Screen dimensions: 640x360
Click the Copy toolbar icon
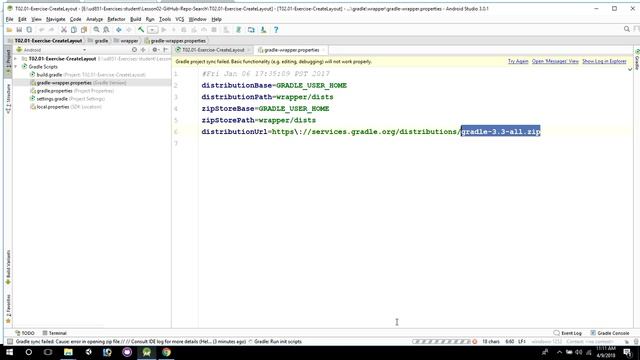click(x=74, y=30)
